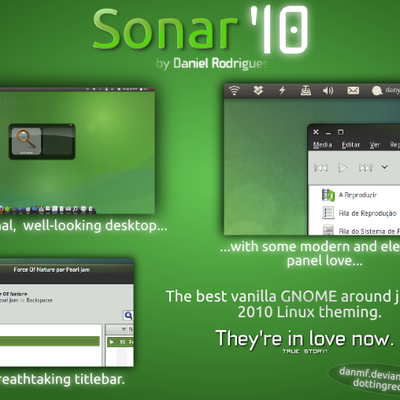Click the panel icon right of lightning bolt
Image resolution: width=400 pixels, height=400 pixels.
(305, 90)
